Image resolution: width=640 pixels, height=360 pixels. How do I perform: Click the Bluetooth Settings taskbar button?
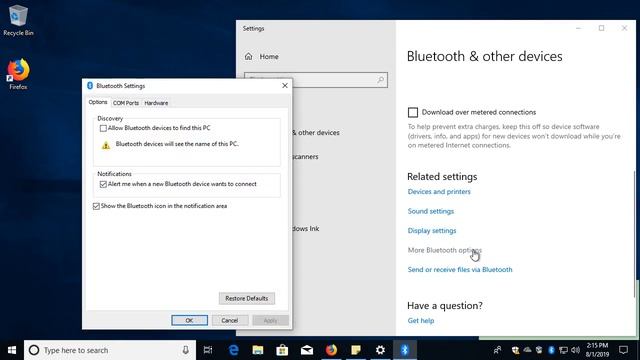coord(404,350)
